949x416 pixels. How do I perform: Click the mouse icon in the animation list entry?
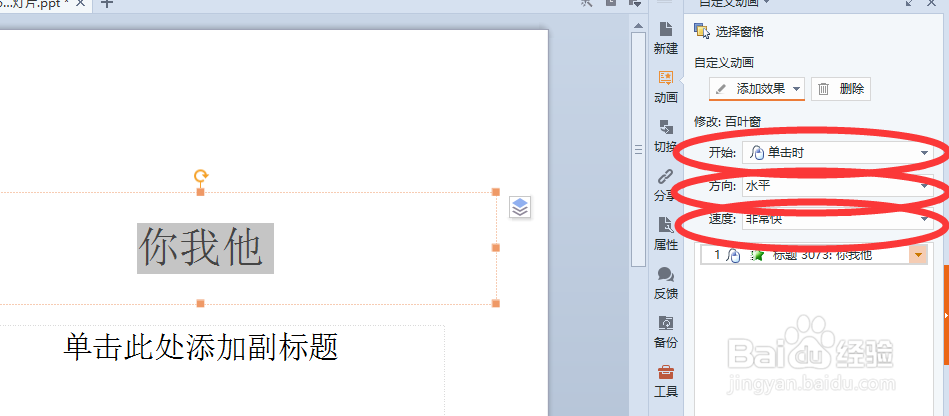[733, 256]
